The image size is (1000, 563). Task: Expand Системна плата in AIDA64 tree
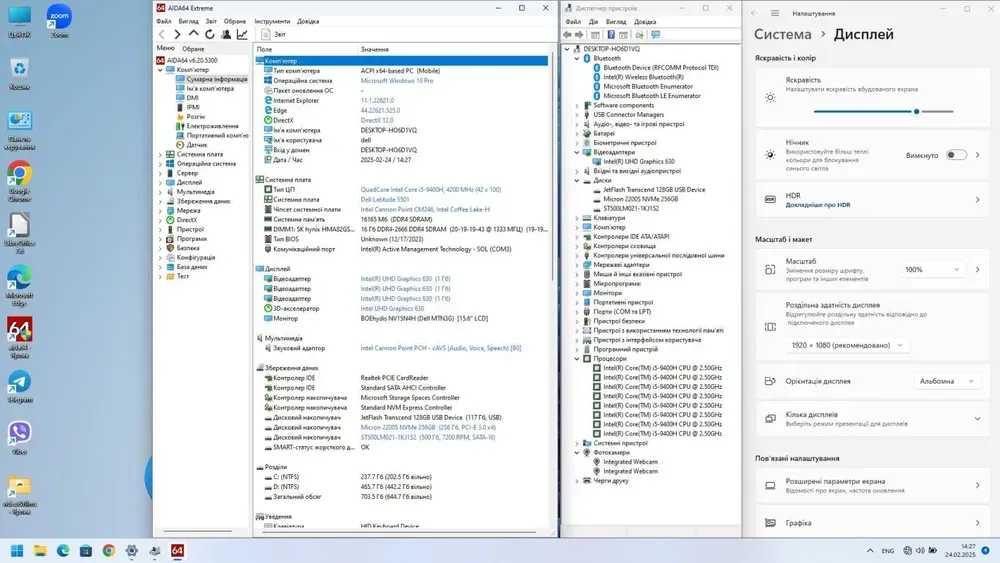click(160, 155)
